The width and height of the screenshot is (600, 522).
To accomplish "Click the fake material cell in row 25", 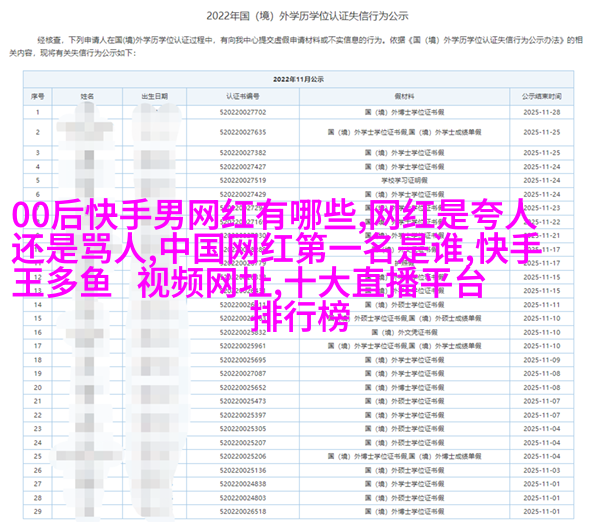I will pos(404,456).
